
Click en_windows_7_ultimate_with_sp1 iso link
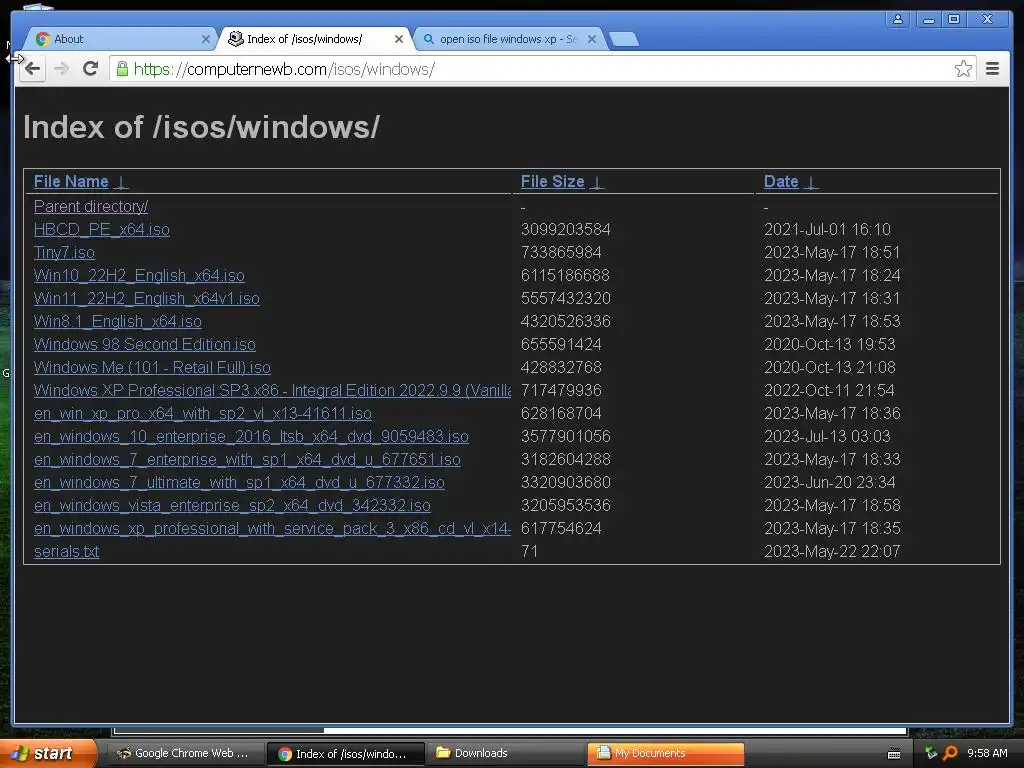239,482
